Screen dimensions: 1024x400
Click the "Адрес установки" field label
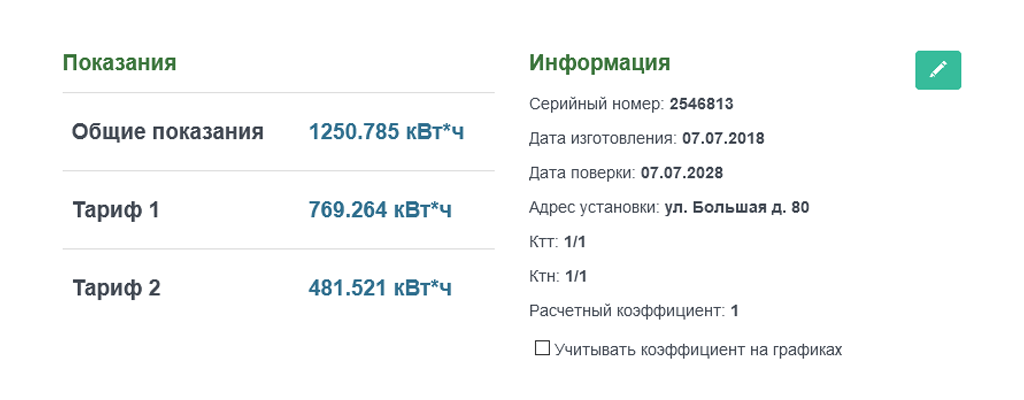pos(594,208)
